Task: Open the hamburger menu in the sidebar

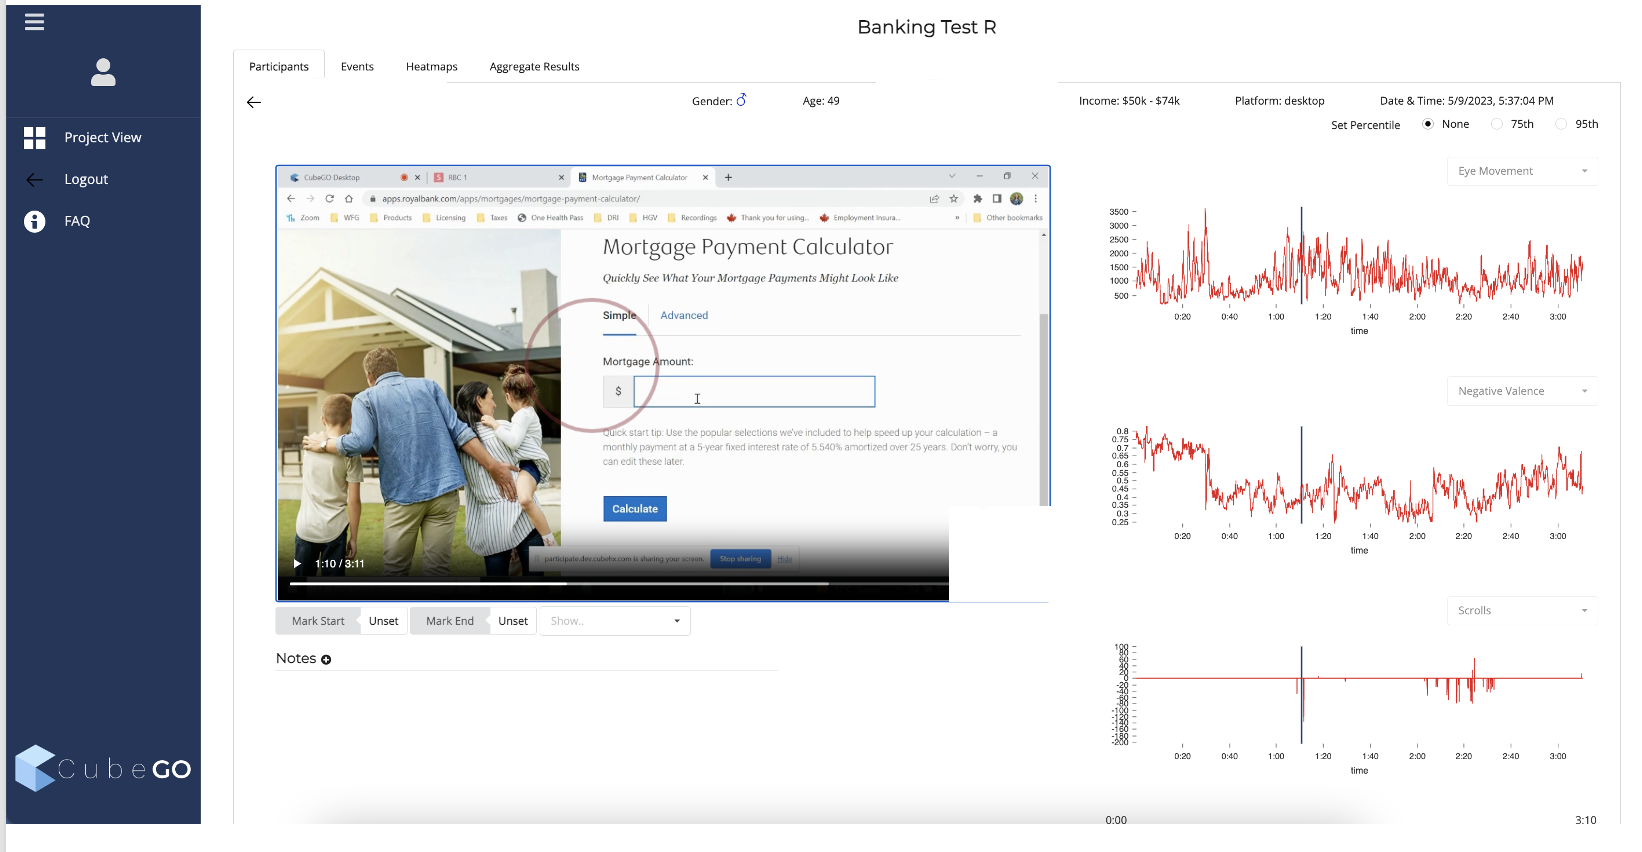Action: pyautogui.click(x=34, y=22)
